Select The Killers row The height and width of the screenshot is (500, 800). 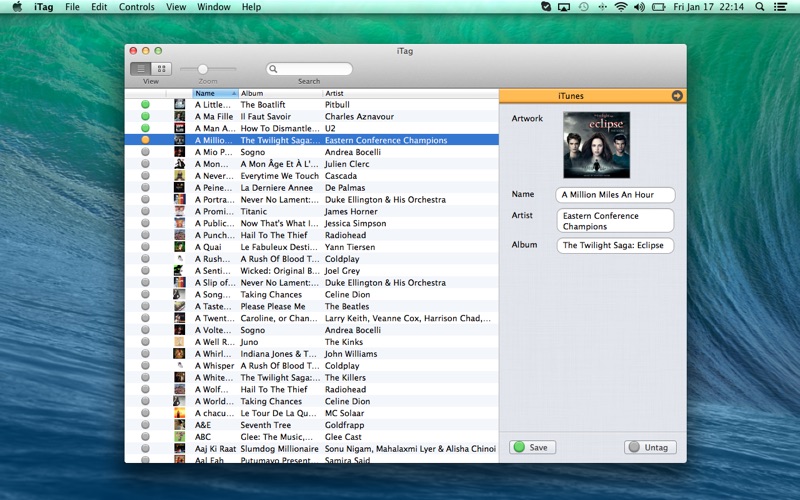coord(312,378)
